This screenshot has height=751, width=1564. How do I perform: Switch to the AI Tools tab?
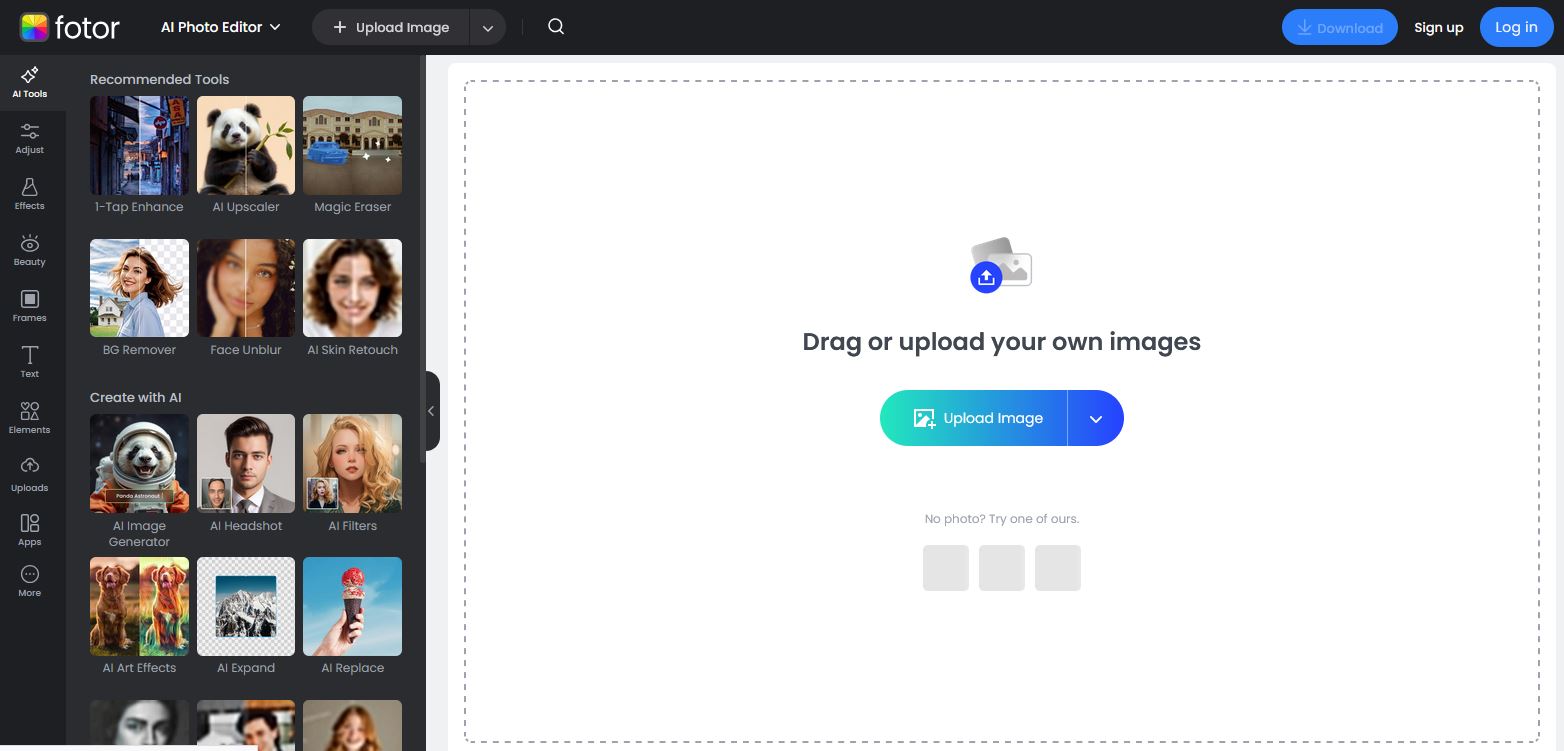point(29,82)
